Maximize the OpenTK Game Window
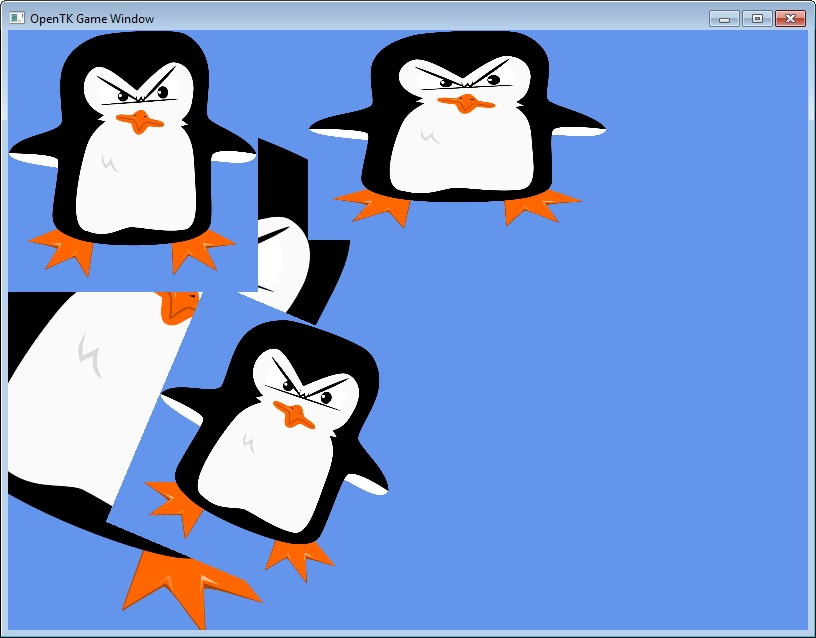816x638 pixels. (x=757, y=19)
